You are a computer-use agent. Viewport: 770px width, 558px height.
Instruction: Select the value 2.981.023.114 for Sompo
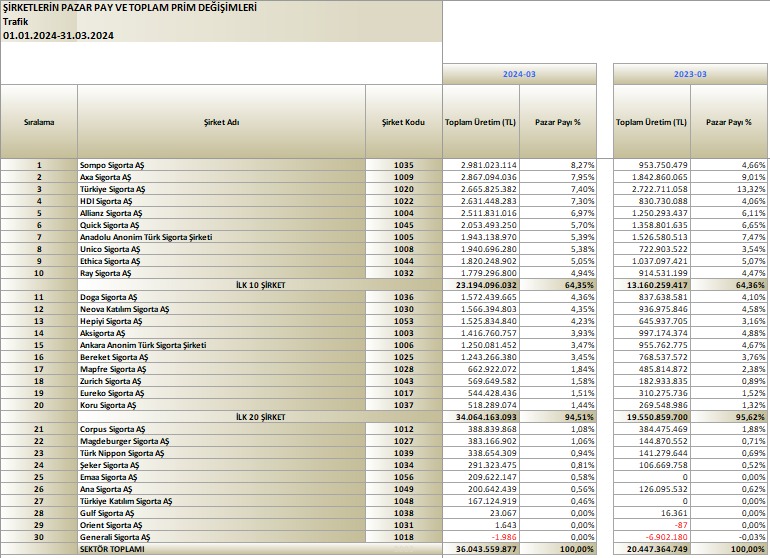pos(481,165)
